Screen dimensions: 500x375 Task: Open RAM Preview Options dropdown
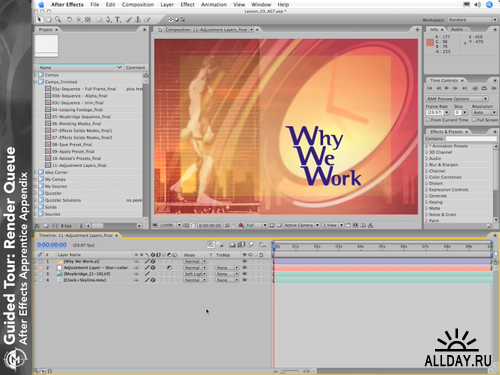457,99
